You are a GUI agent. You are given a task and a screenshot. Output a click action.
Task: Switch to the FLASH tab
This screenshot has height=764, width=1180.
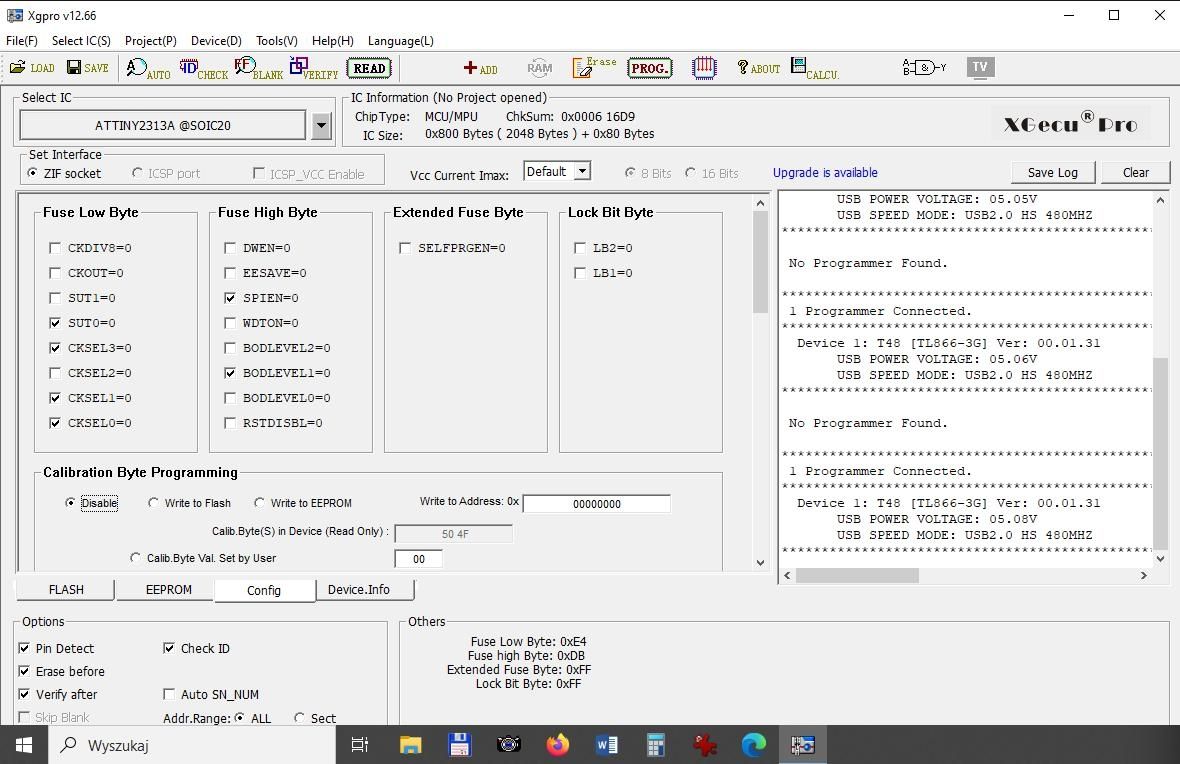tap(66, 589)
